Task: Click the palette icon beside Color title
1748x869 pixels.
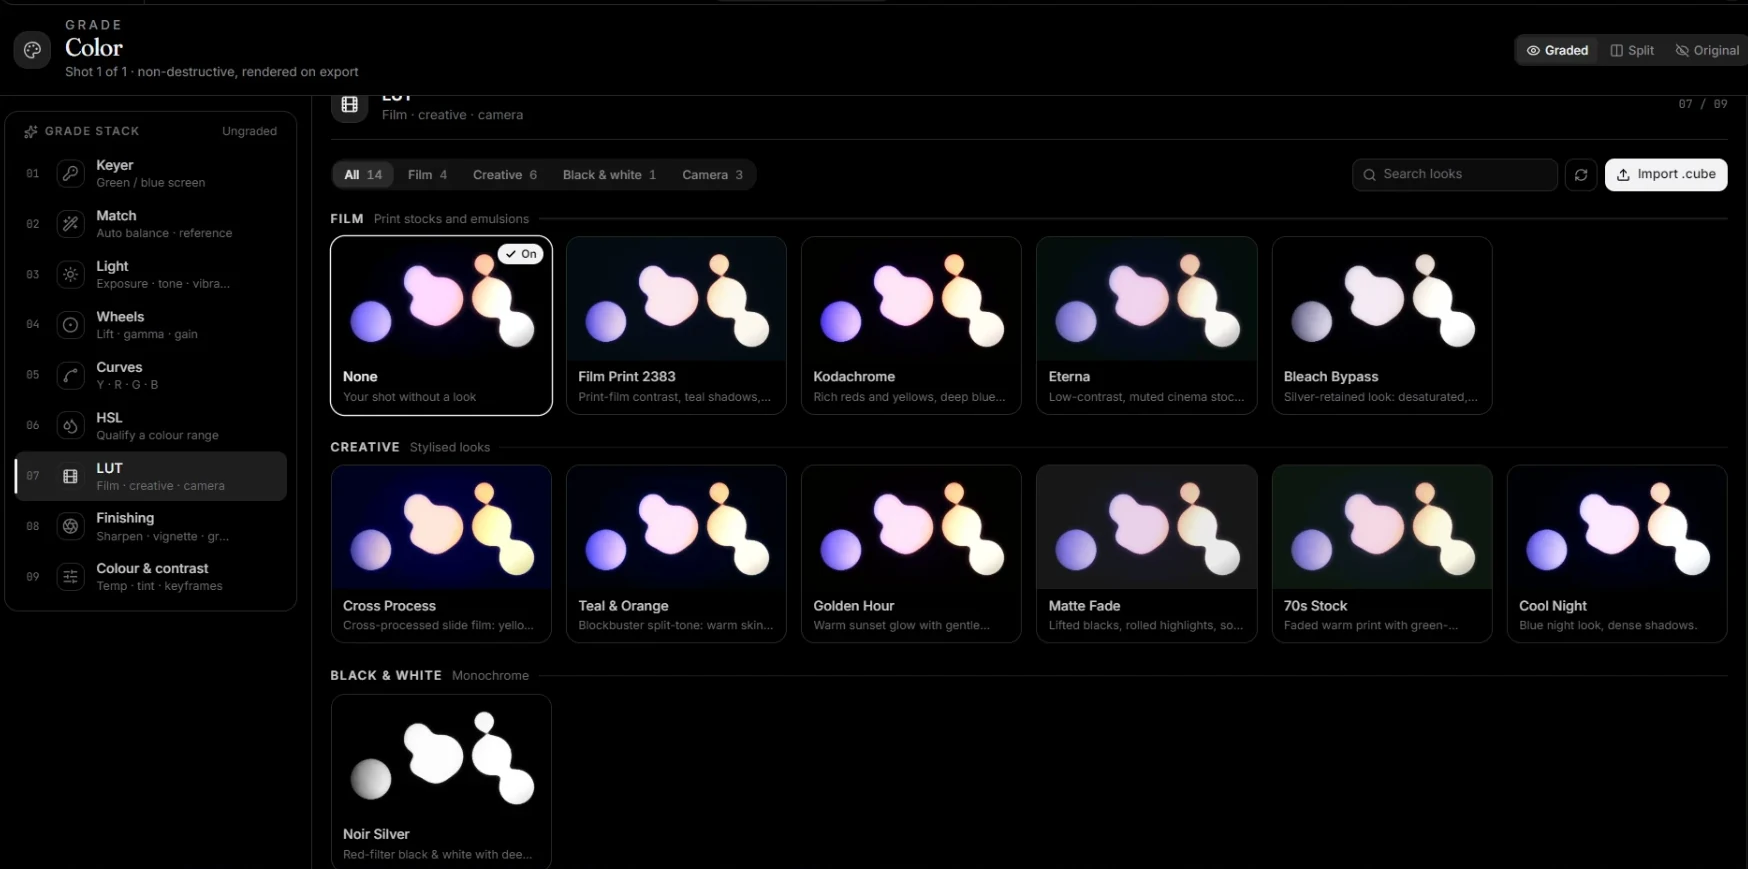Action: click(x=32, y=50)
